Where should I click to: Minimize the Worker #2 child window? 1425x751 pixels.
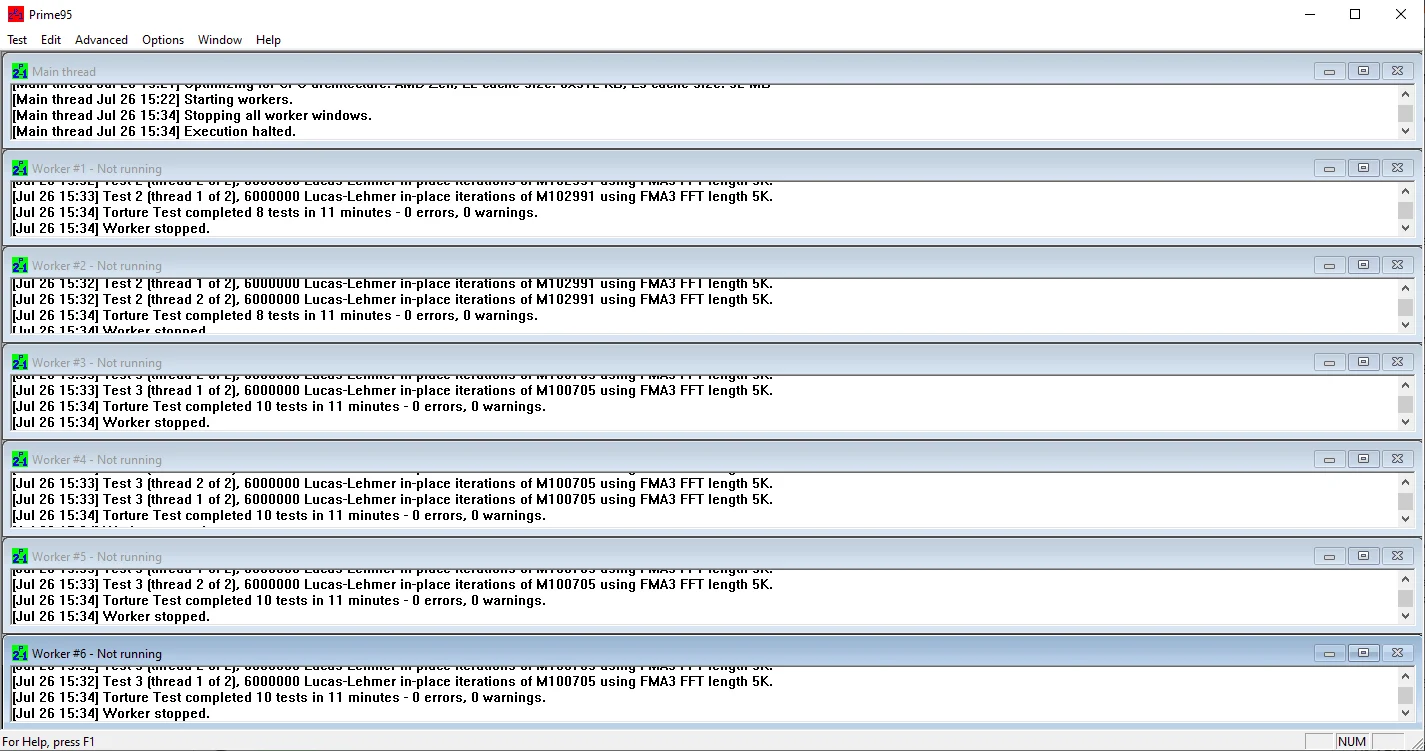click(x=1329, y=265)
